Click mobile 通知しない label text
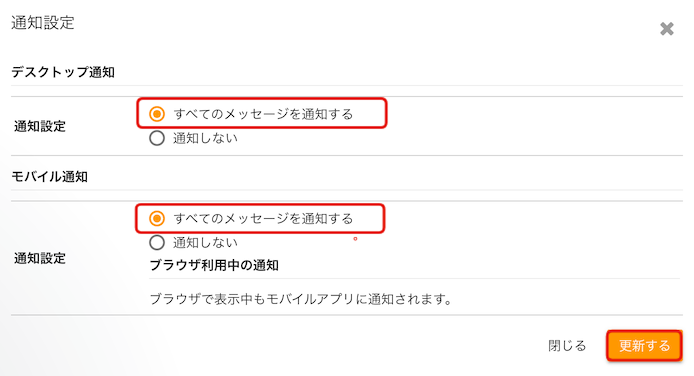Viewport: 694px width, 376px height. [205, 243]
